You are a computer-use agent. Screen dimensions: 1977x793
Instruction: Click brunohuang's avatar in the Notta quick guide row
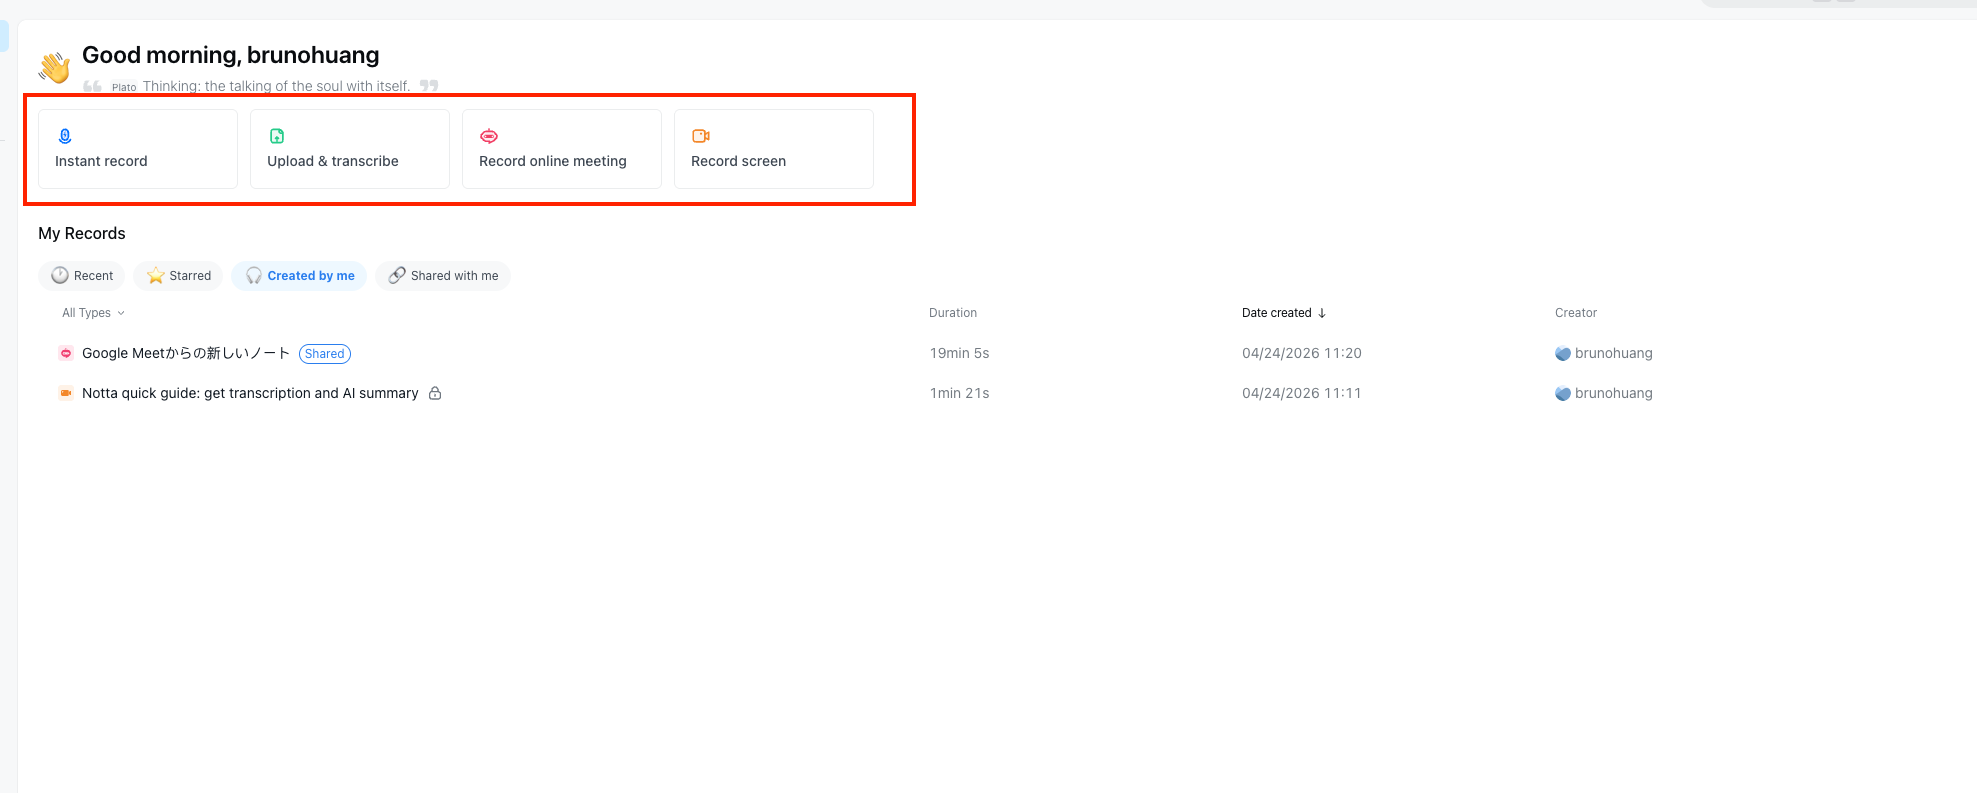[1563, 393]
